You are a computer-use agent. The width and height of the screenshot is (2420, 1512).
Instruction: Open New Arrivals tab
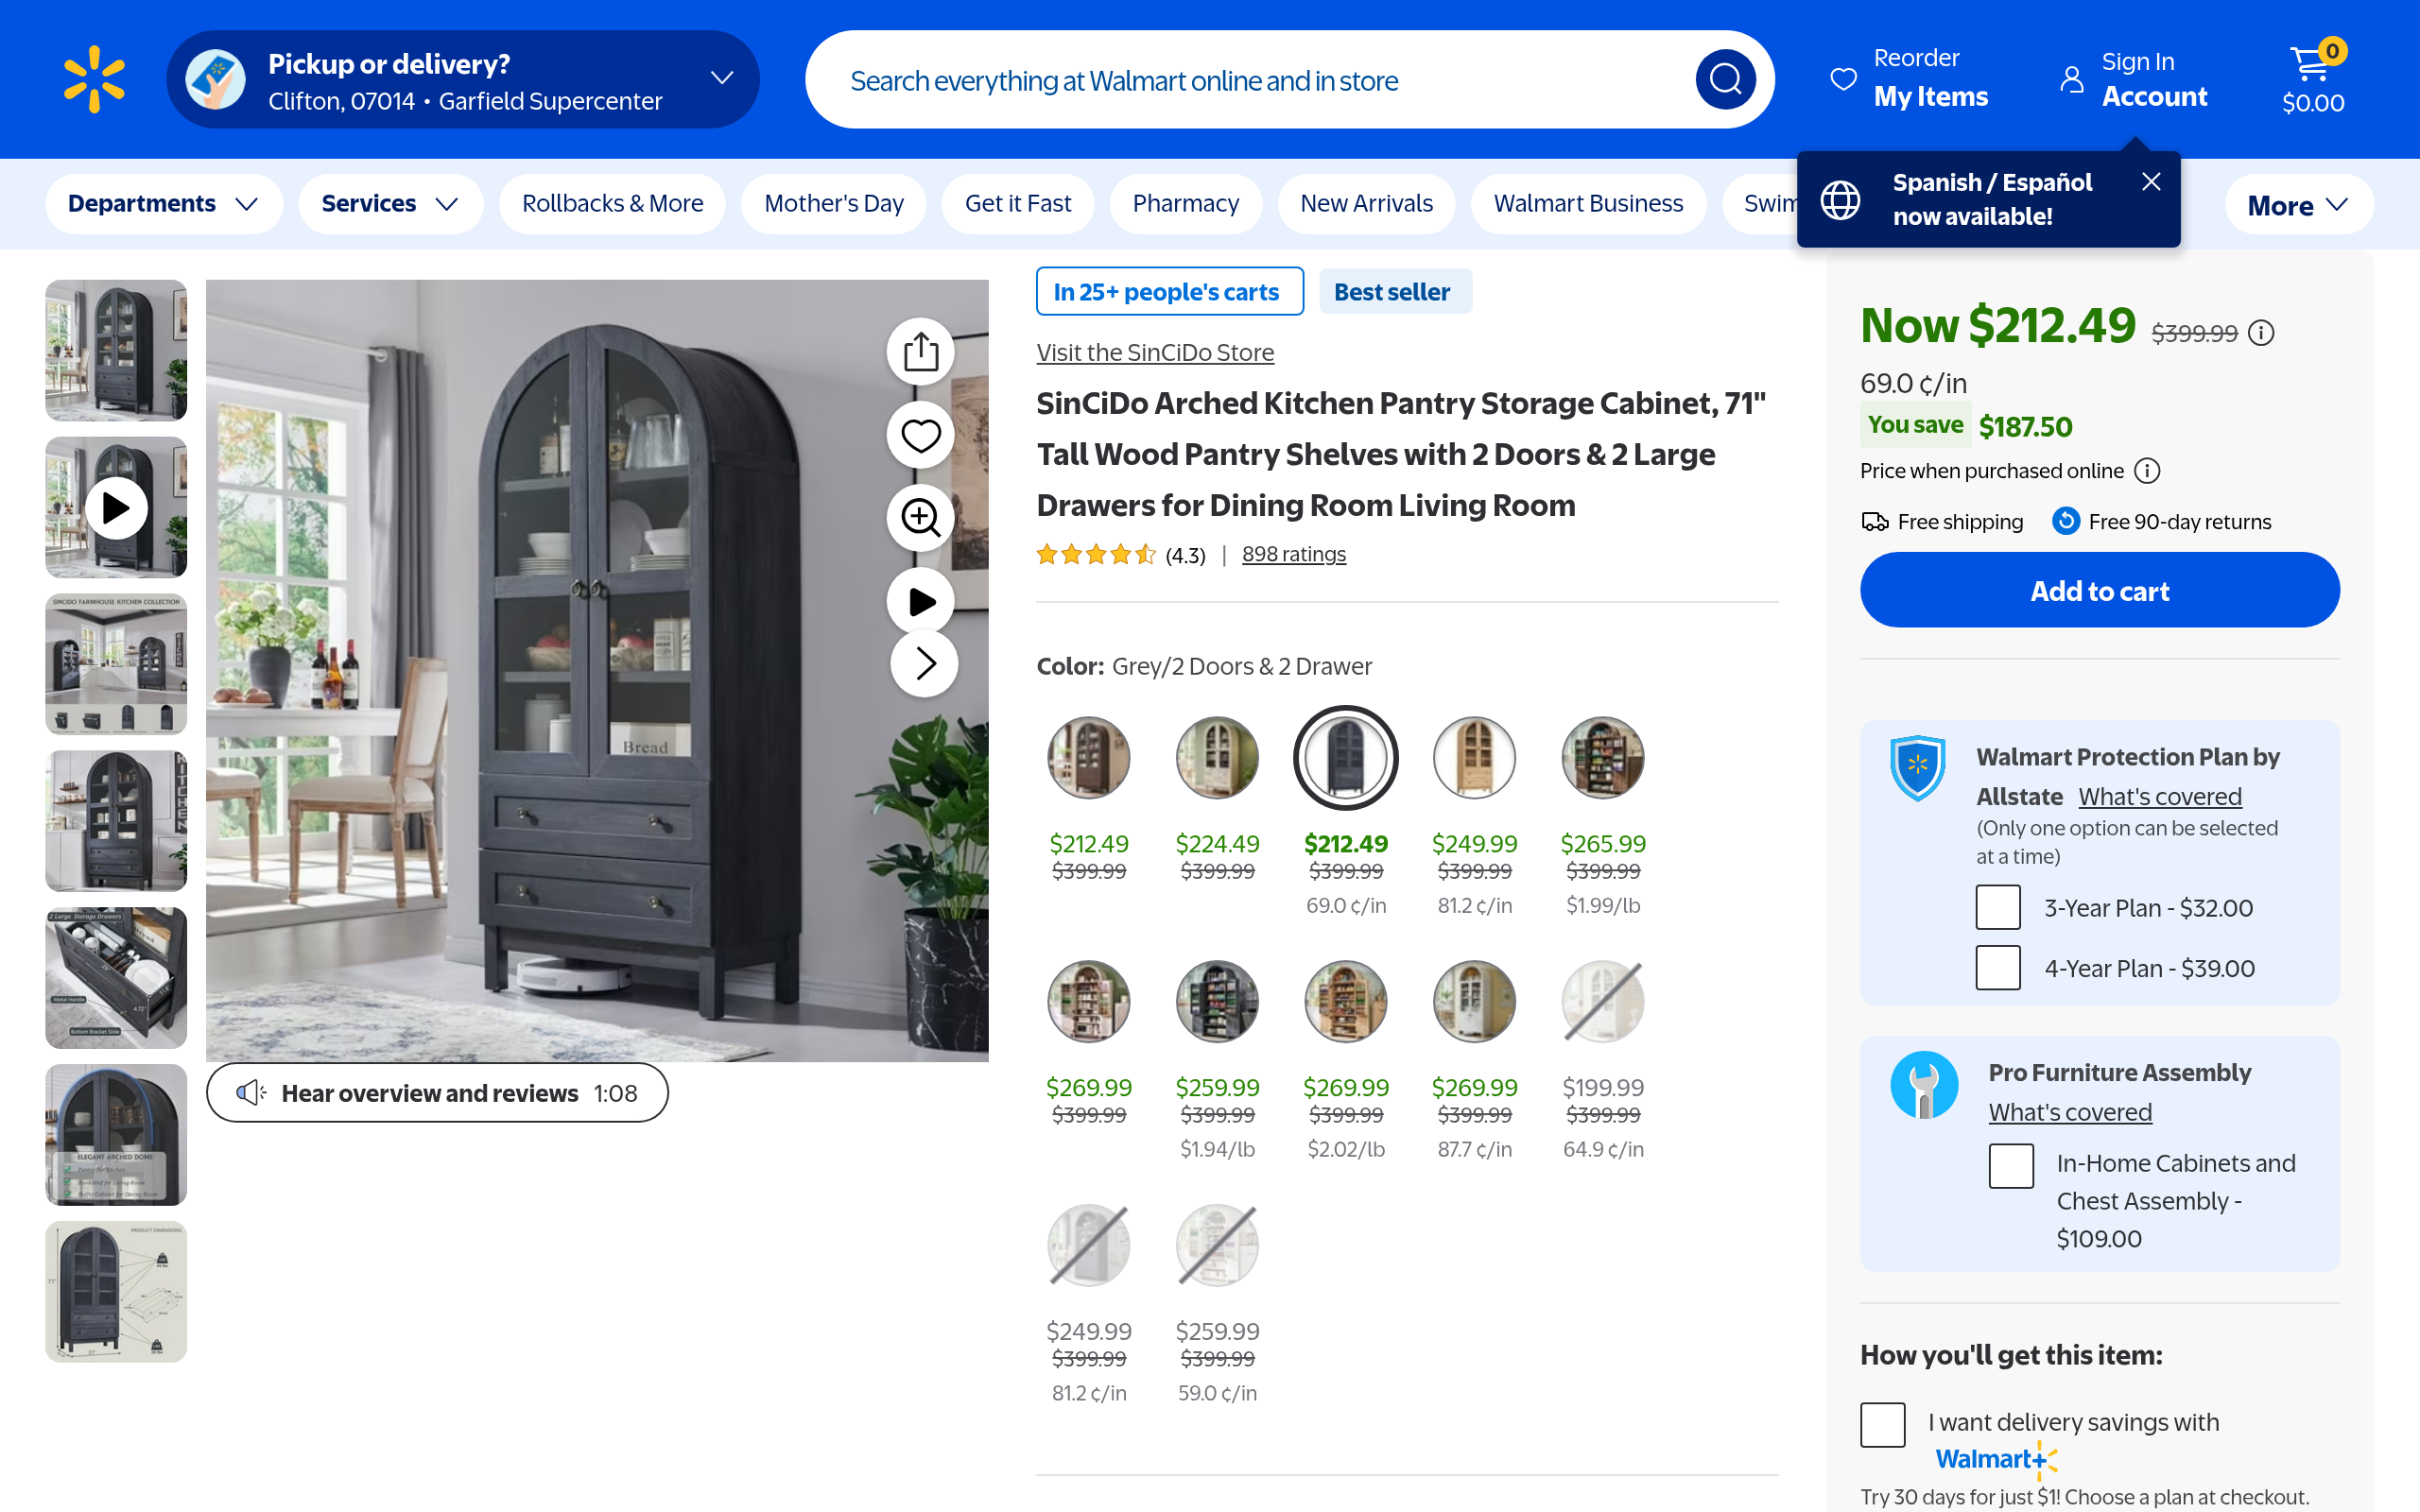point(1367,204)
